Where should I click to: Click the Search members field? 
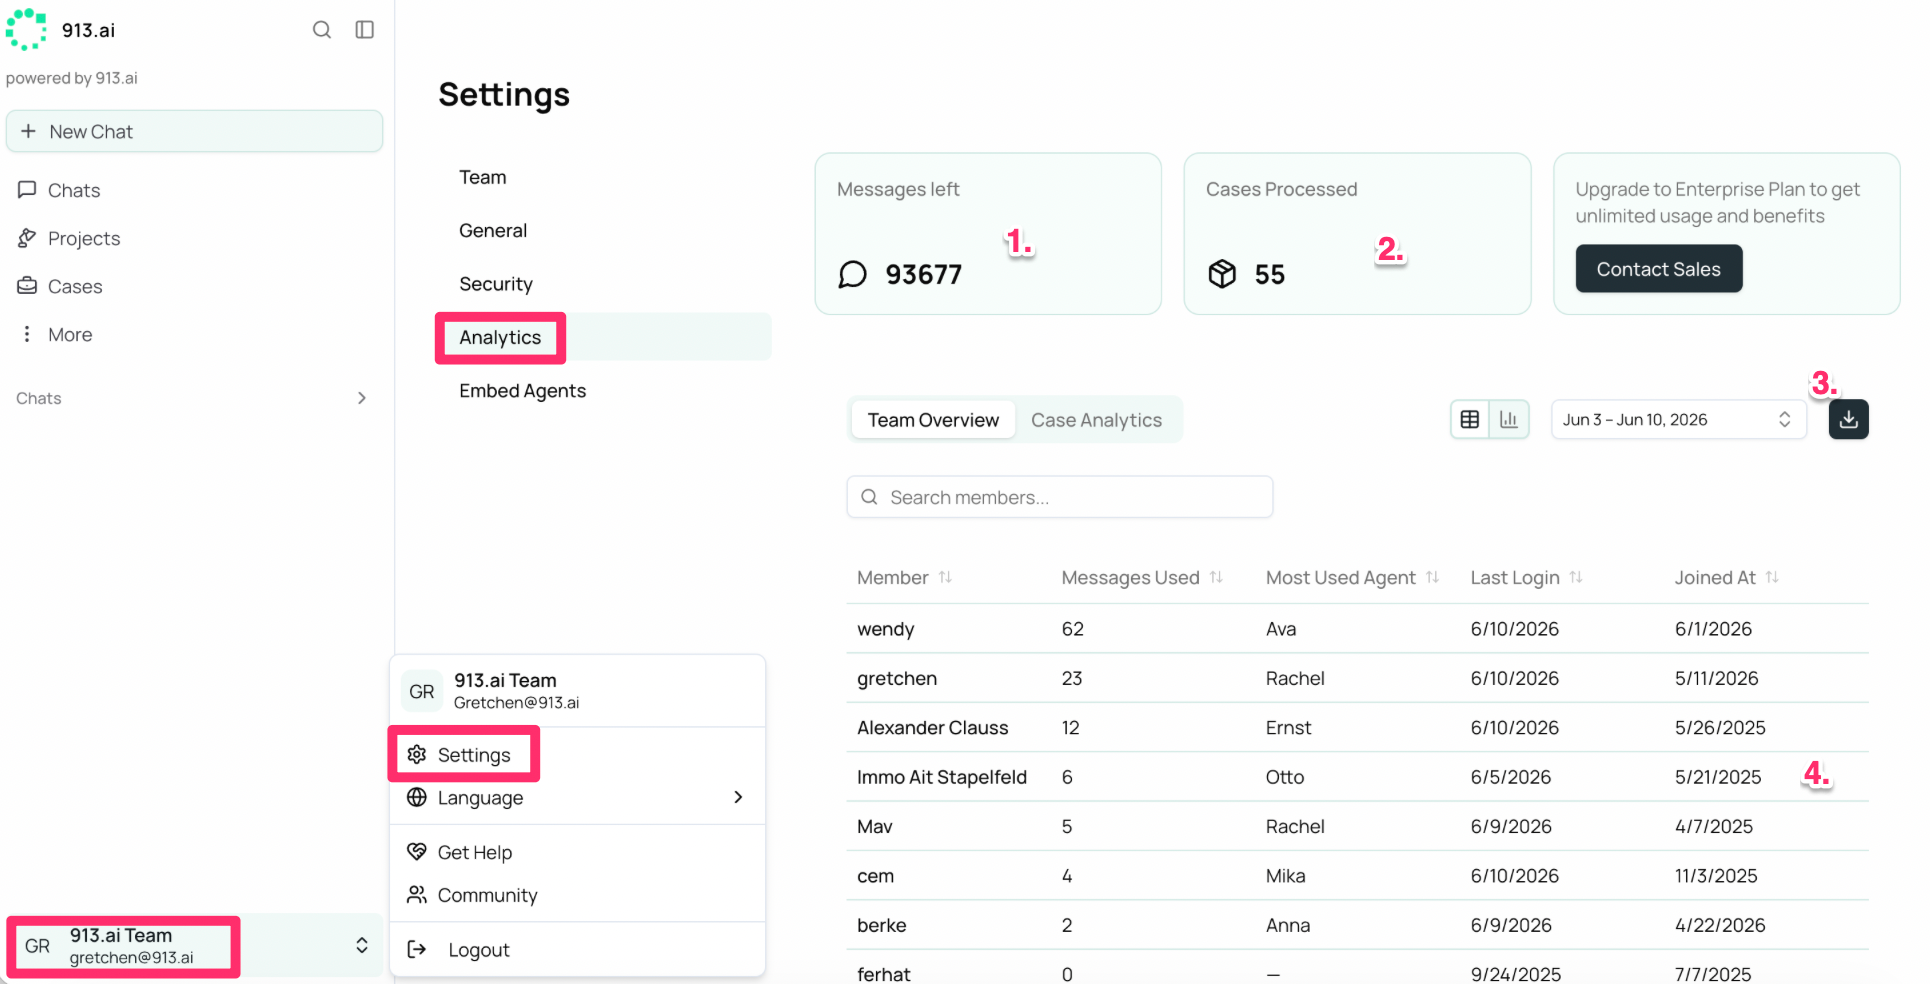1059,497
